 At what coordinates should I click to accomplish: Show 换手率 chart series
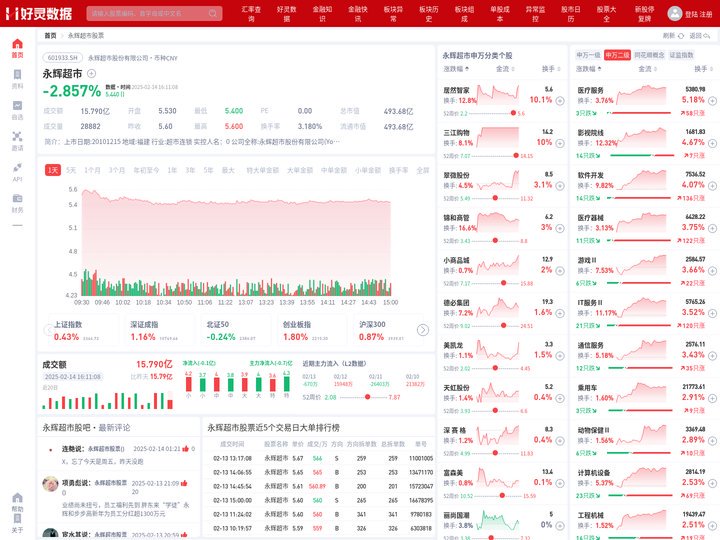398,170
